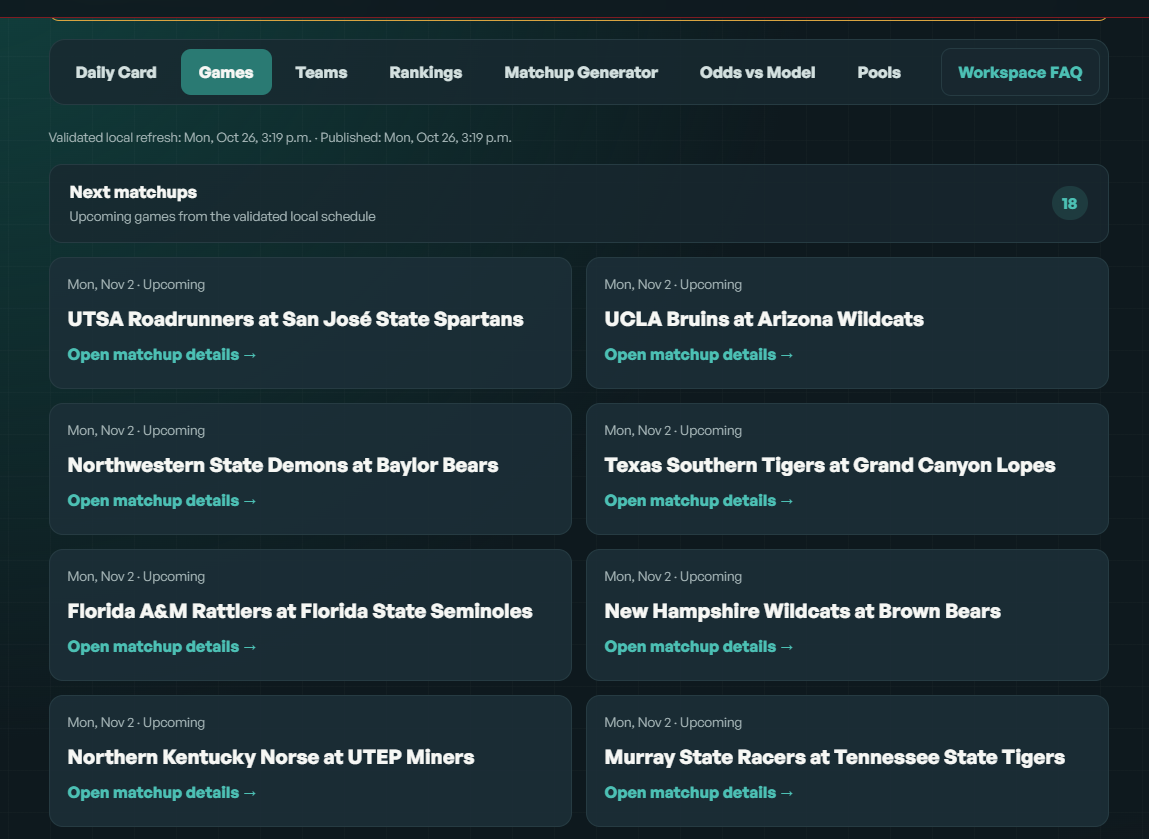Open the Matchup Generator tab
The image size is (1149, 839).
tap(581, 73)
